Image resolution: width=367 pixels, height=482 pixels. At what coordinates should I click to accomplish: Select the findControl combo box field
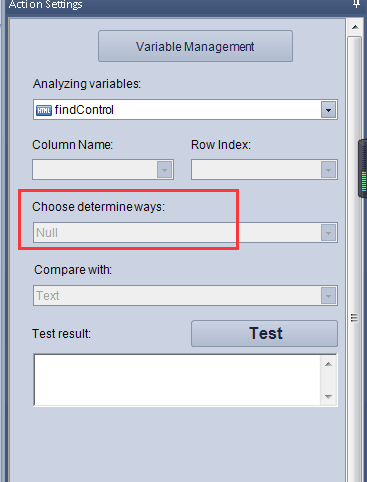click(x=185, y=110)
